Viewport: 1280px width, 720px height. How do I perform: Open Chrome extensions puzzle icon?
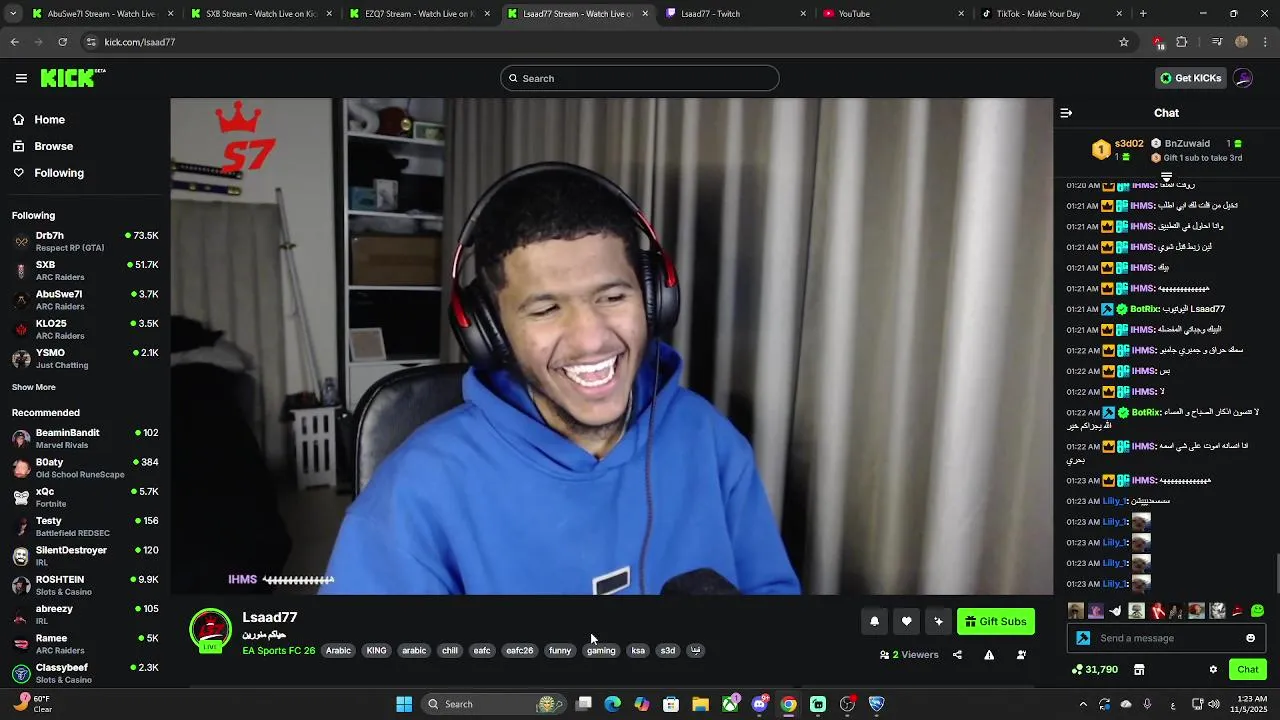pos(1182,42)
